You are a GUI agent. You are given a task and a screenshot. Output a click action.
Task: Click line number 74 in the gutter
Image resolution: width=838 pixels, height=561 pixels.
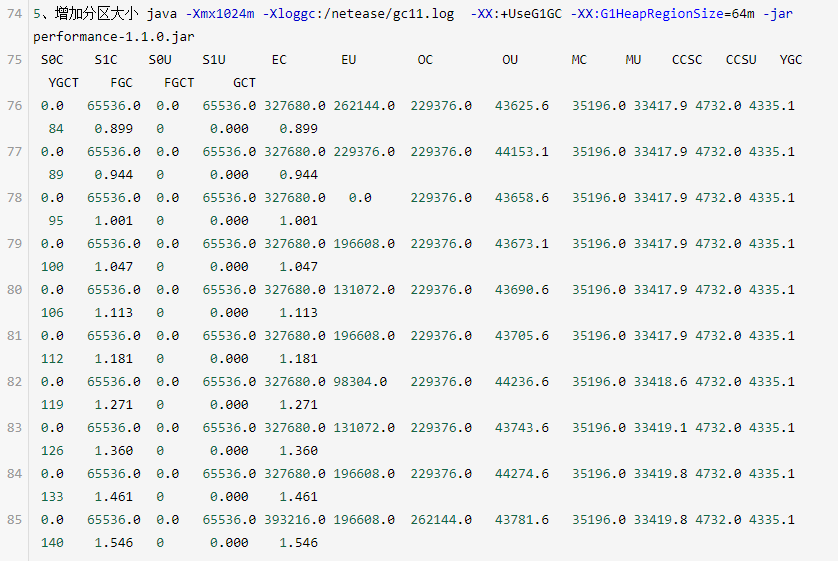(x=14, y=13)
